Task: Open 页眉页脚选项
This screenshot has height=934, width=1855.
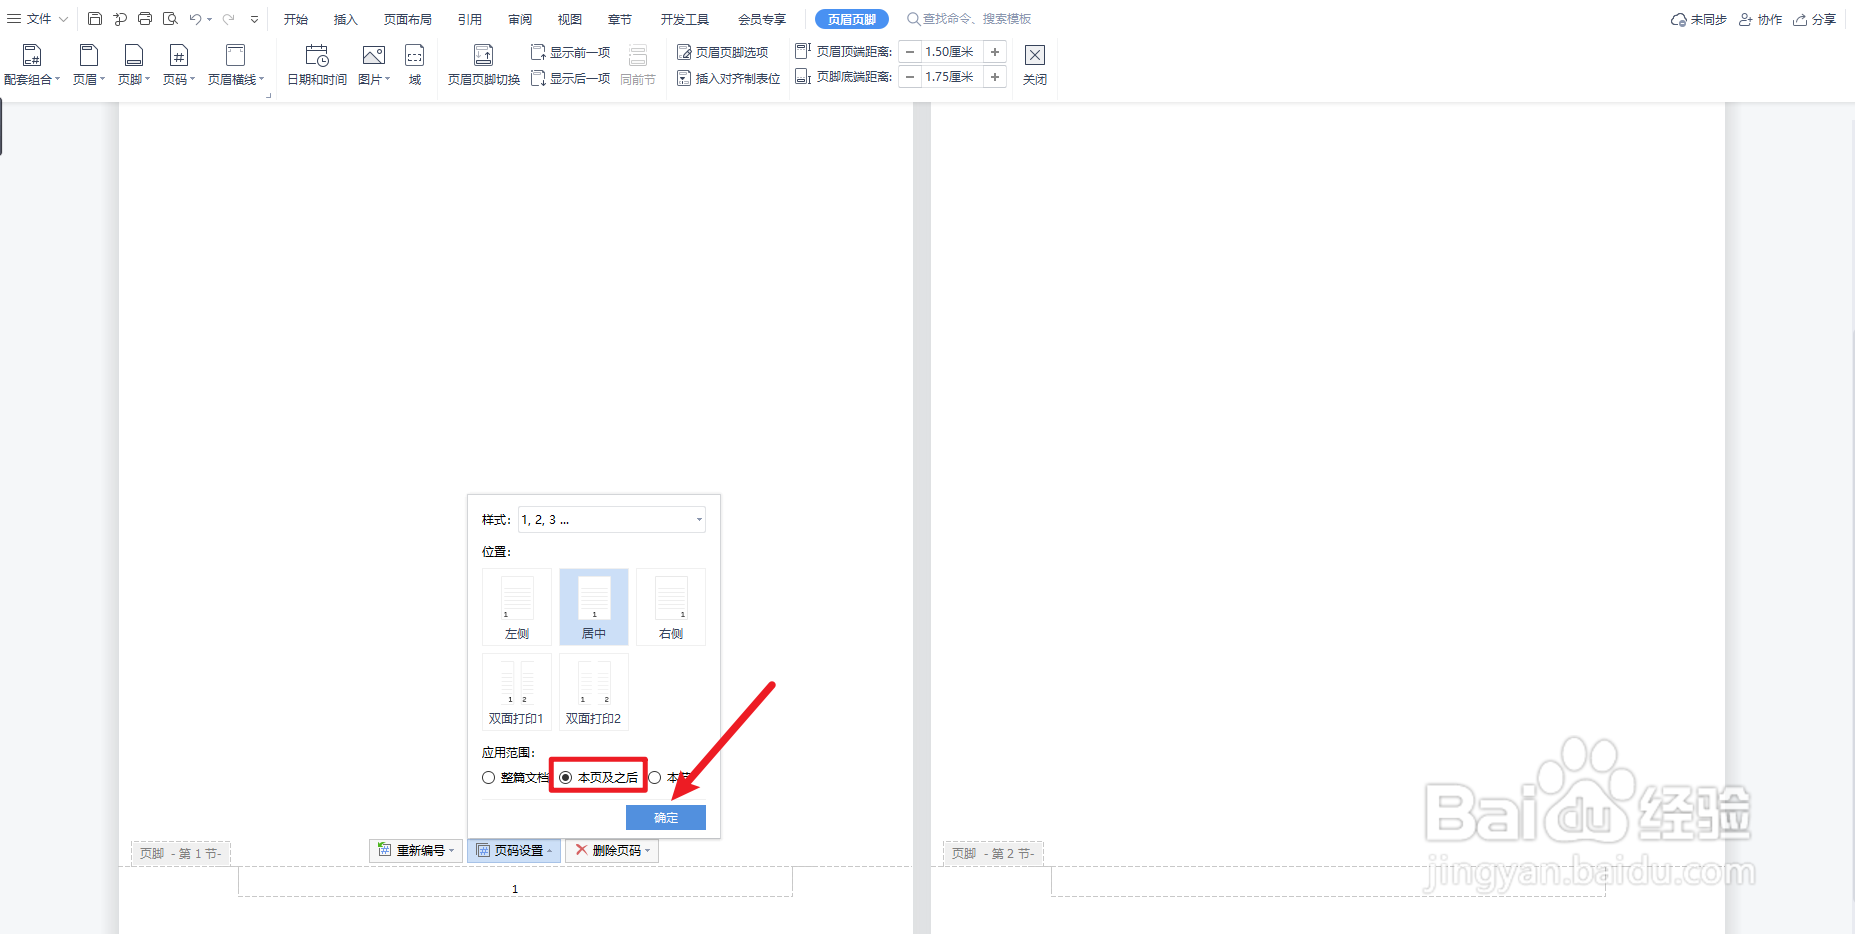Action: pyautogui.click(x=723, y=52)
